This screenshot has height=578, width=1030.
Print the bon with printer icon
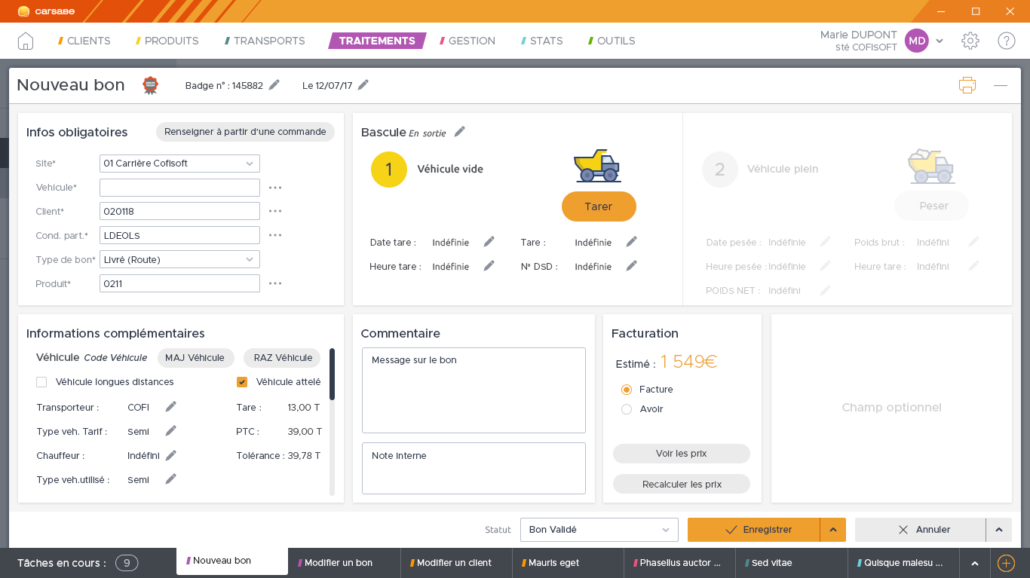pyautogui.click(x=967, y=85)
